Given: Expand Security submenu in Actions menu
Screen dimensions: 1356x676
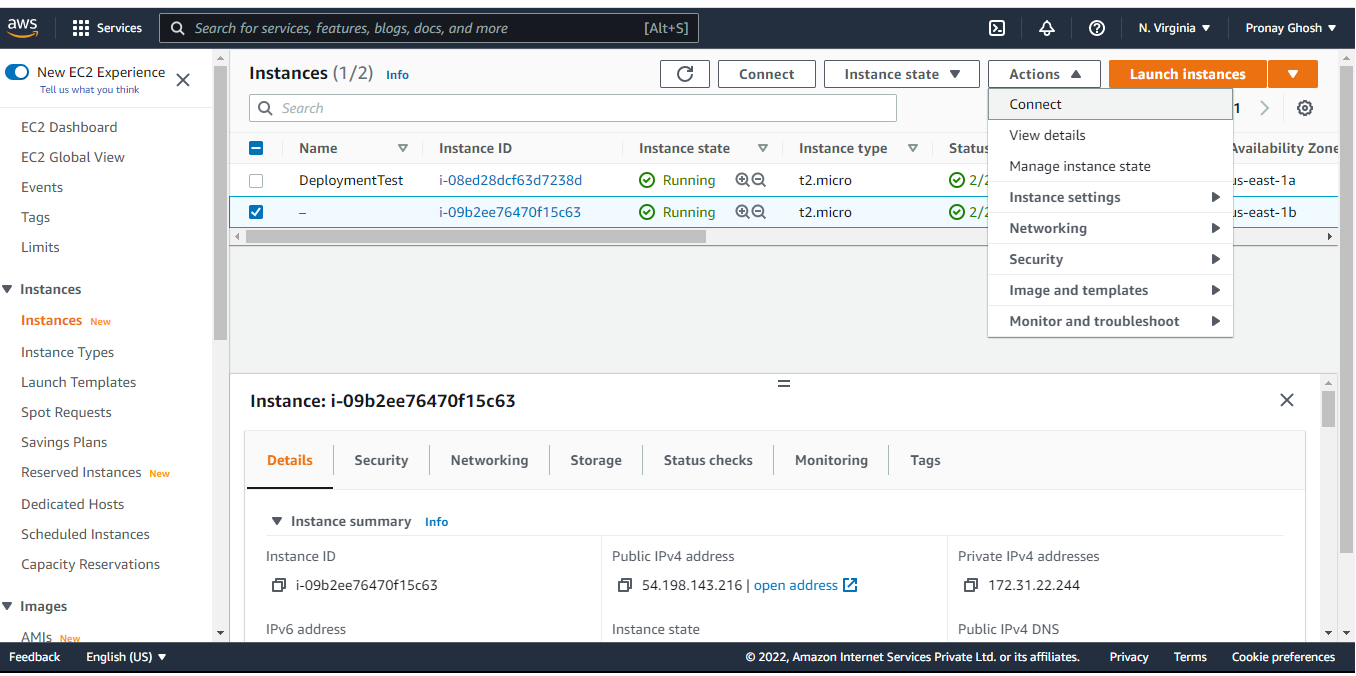Looking at the screenshot, I should [x=1110, y=259].
